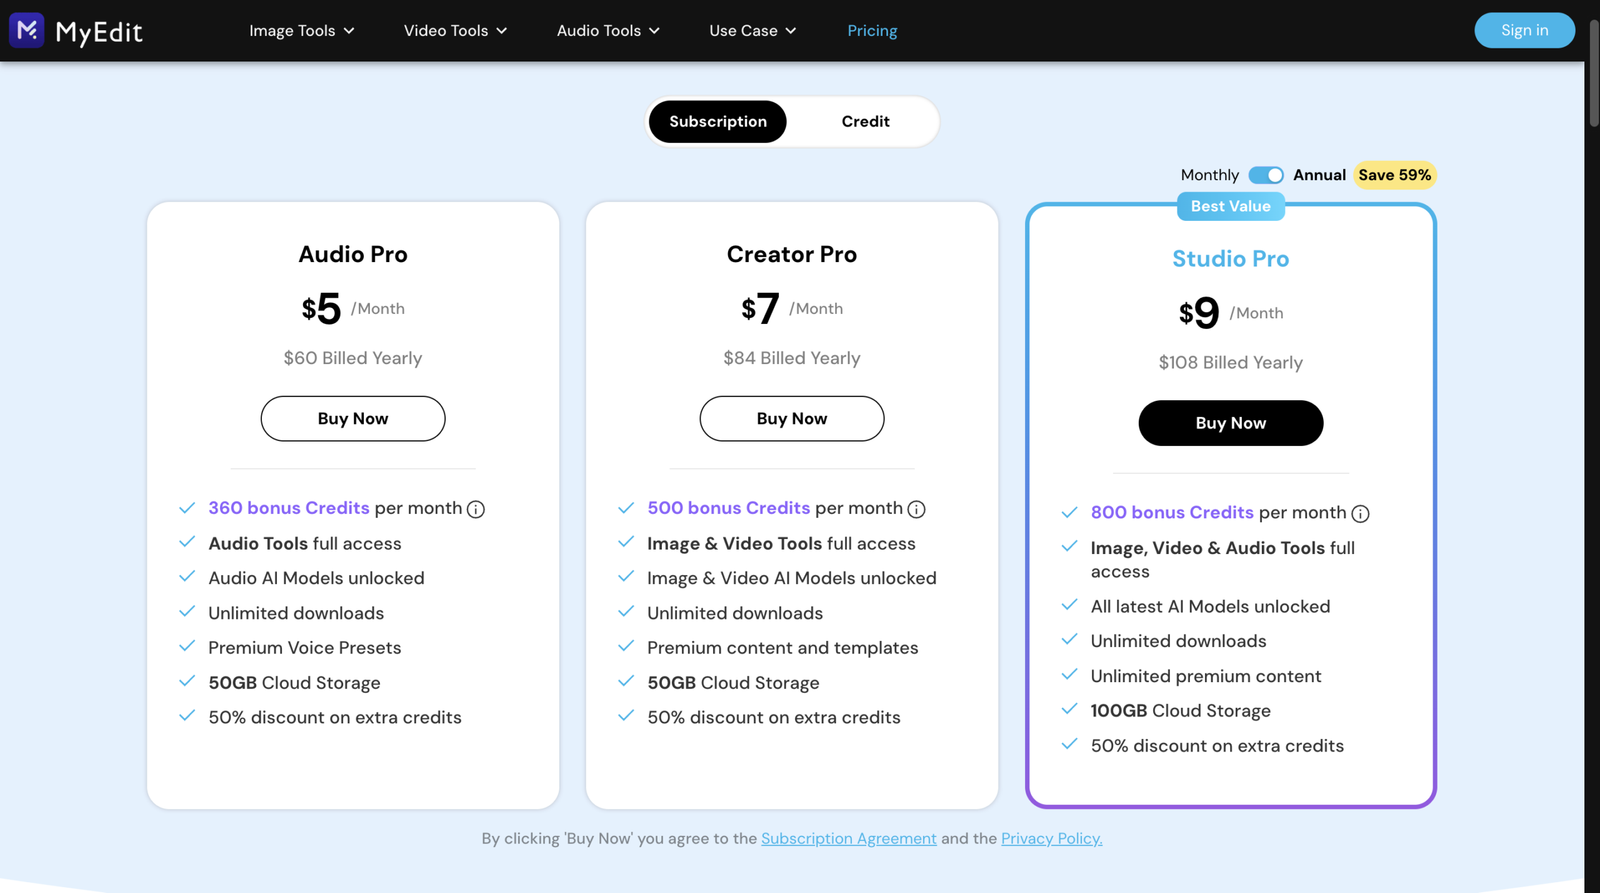Click 'Premium content and templates' feature
Viewport: 1600px width, 893px height.
[783, 648]
